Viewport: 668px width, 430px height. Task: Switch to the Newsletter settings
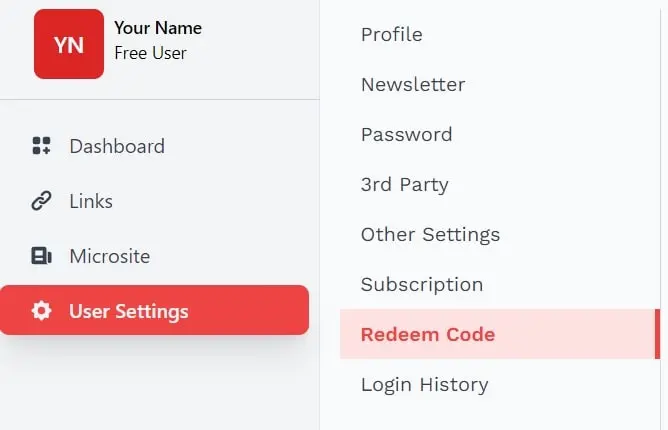[x=413, y=84]
